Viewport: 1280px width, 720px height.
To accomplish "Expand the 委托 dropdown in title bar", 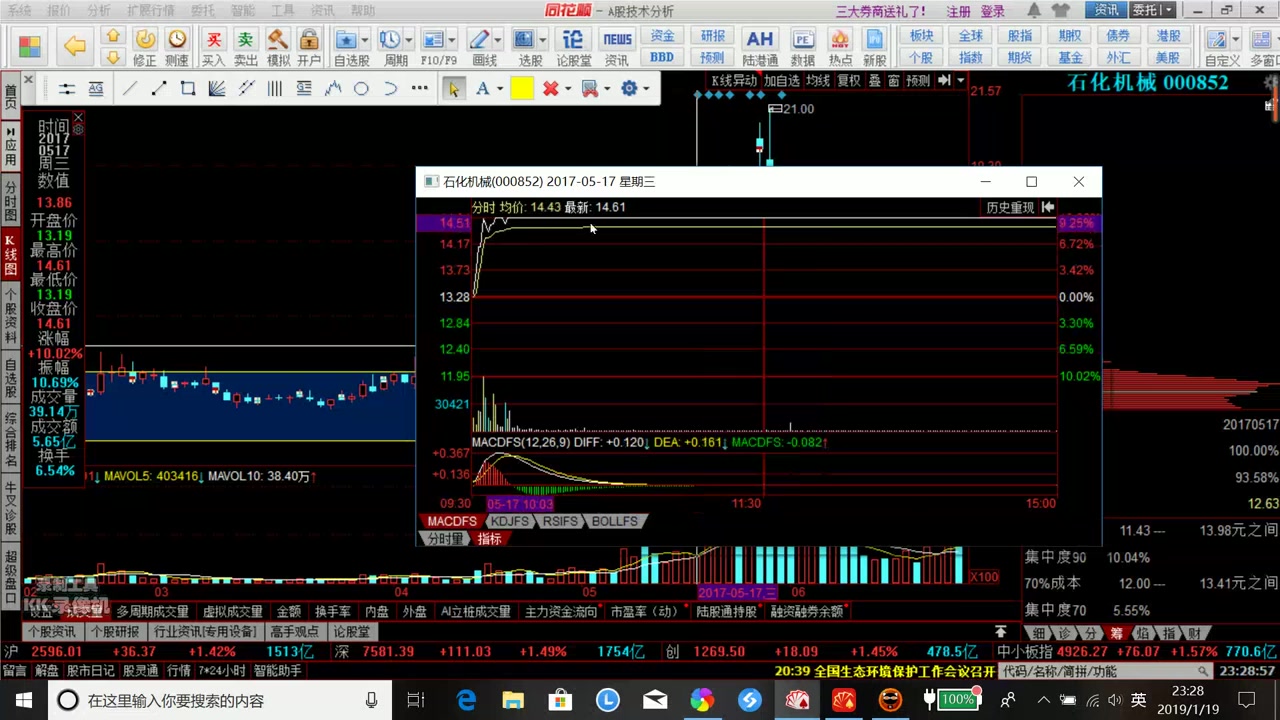I will [x=1166, y=11].
